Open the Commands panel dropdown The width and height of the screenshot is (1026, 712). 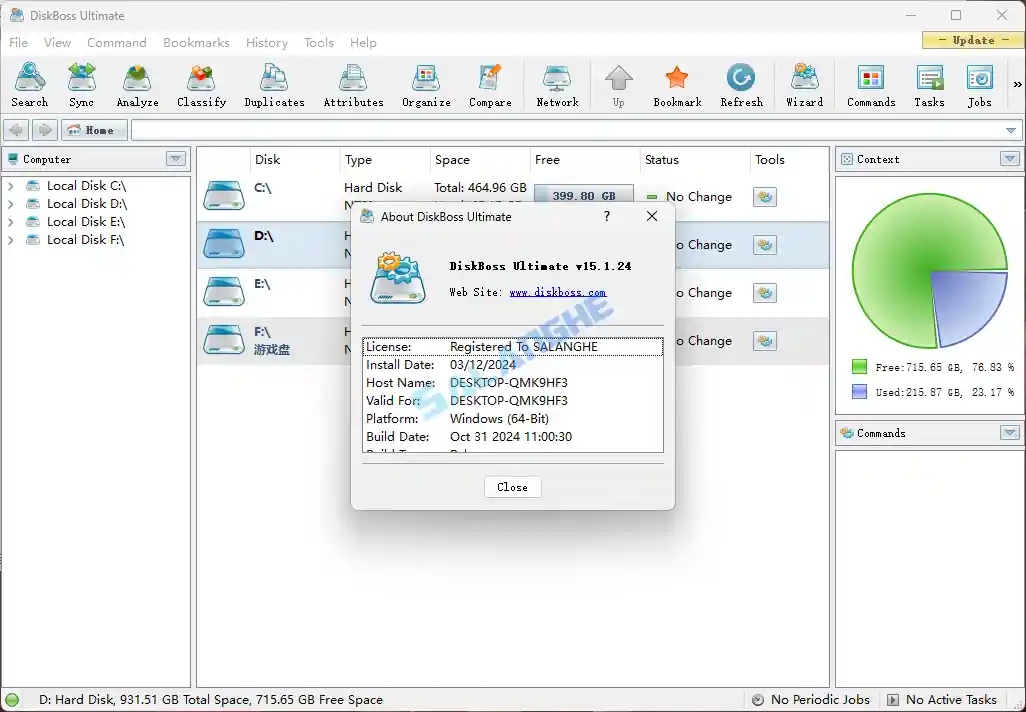[1010, 433]
